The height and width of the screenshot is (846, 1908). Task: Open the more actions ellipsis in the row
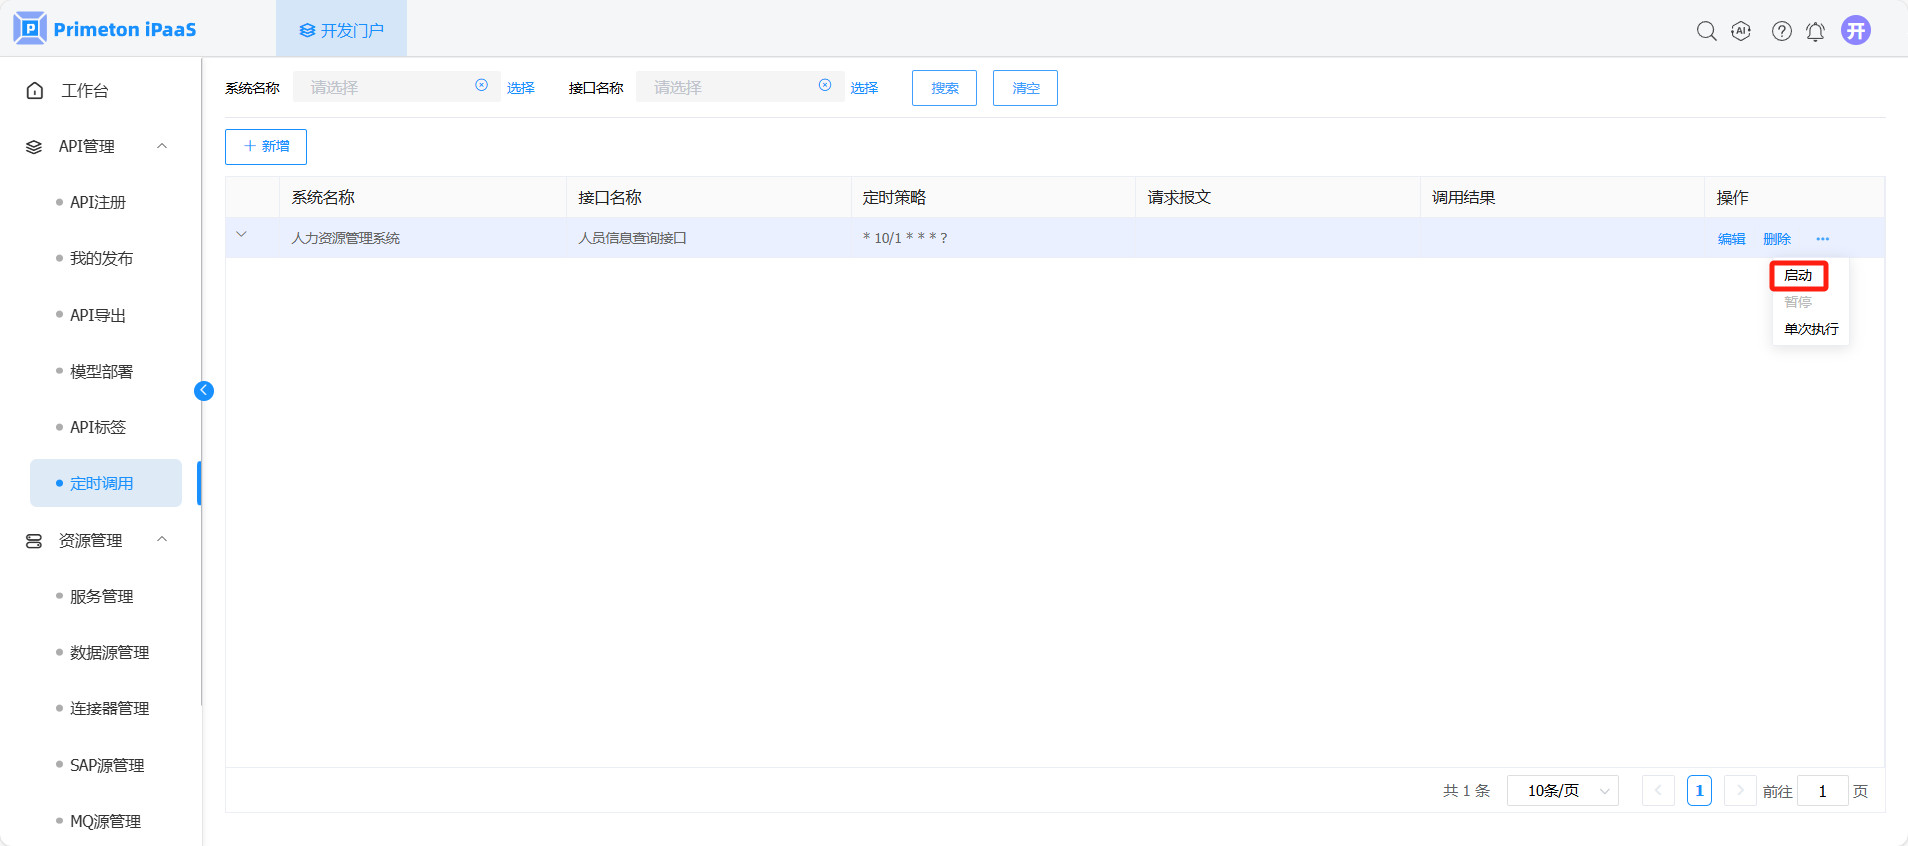click(1822, 239)
